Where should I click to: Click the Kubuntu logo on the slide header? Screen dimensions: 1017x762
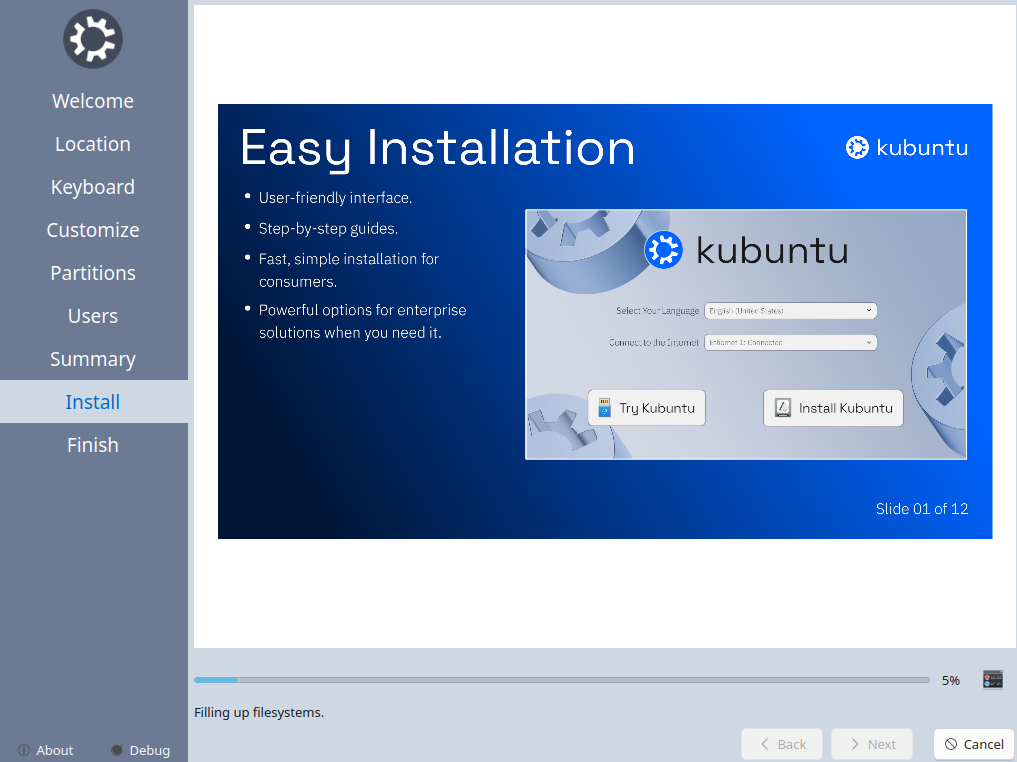[x=857, y=148]
